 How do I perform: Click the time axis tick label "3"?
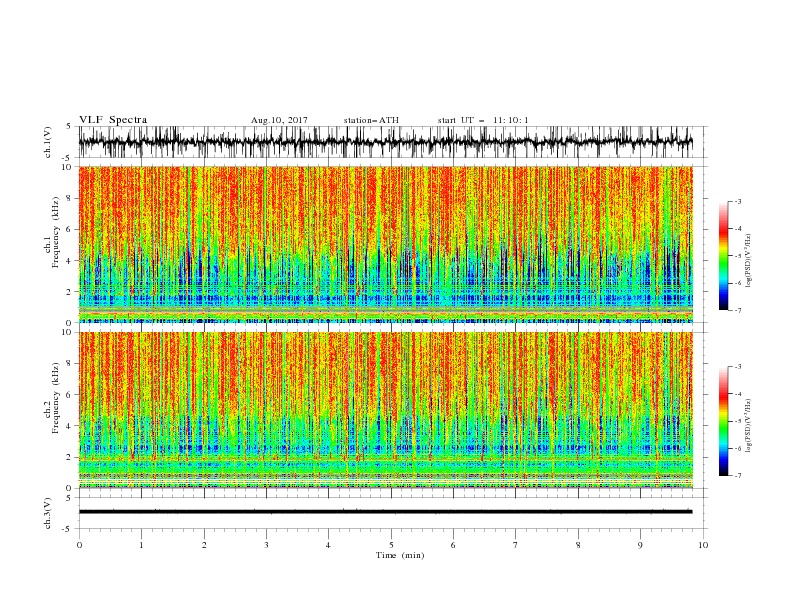pos(266,545)
